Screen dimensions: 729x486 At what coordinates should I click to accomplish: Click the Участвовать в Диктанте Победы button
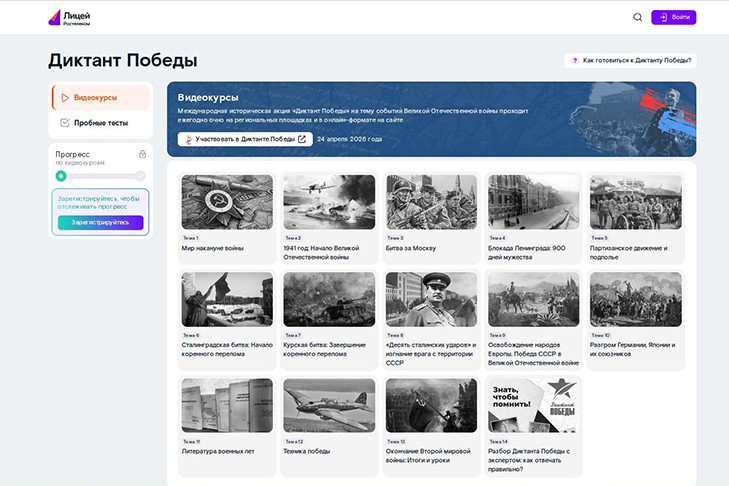(245, 139)
